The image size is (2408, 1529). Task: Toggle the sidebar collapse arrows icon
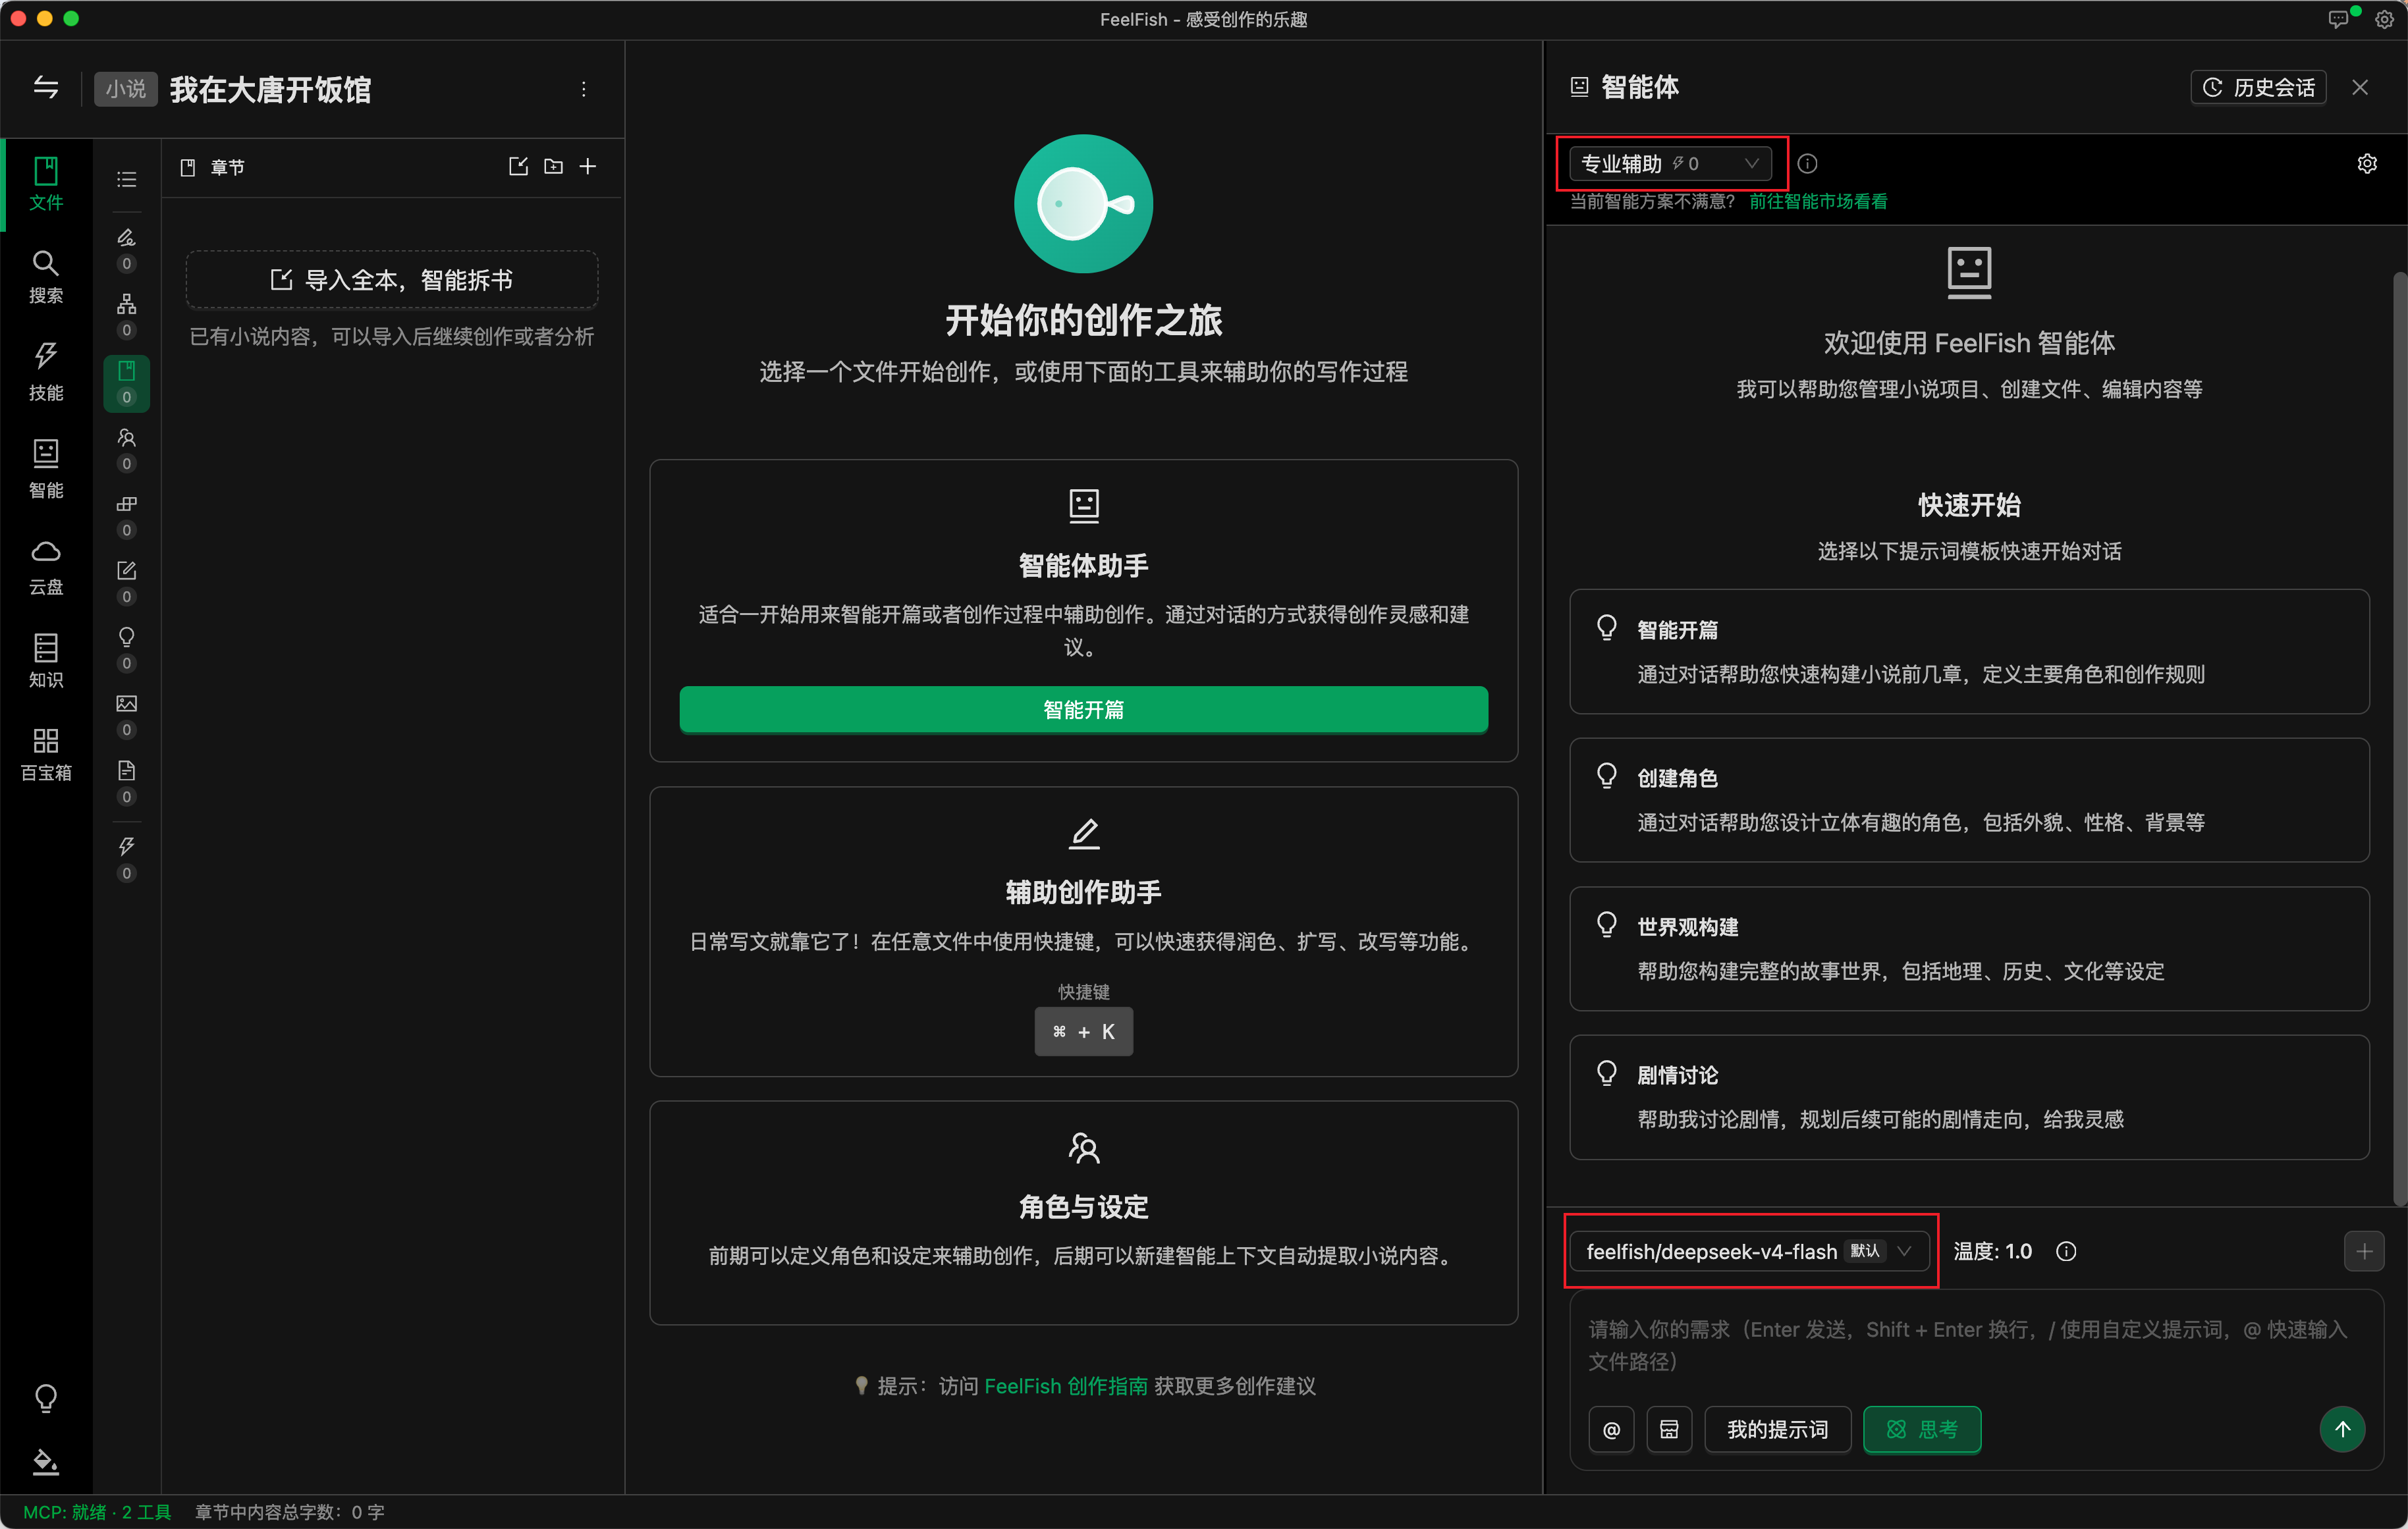pyautogui.click(x=46, y=88)
